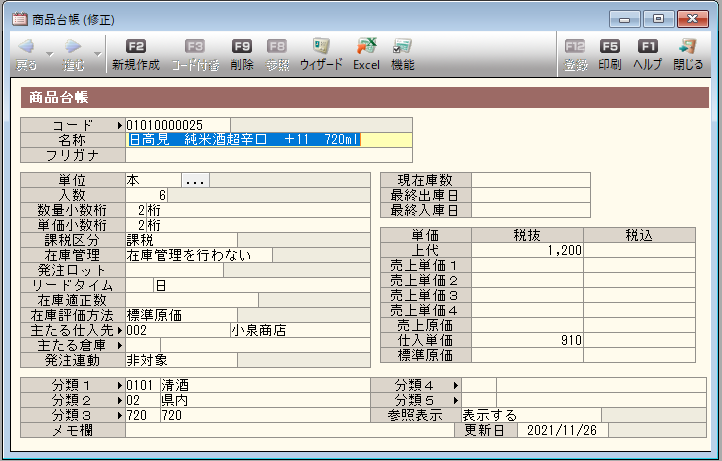Click the F9 削除 delete icon
722x461 pixels.
coord(241,55)
